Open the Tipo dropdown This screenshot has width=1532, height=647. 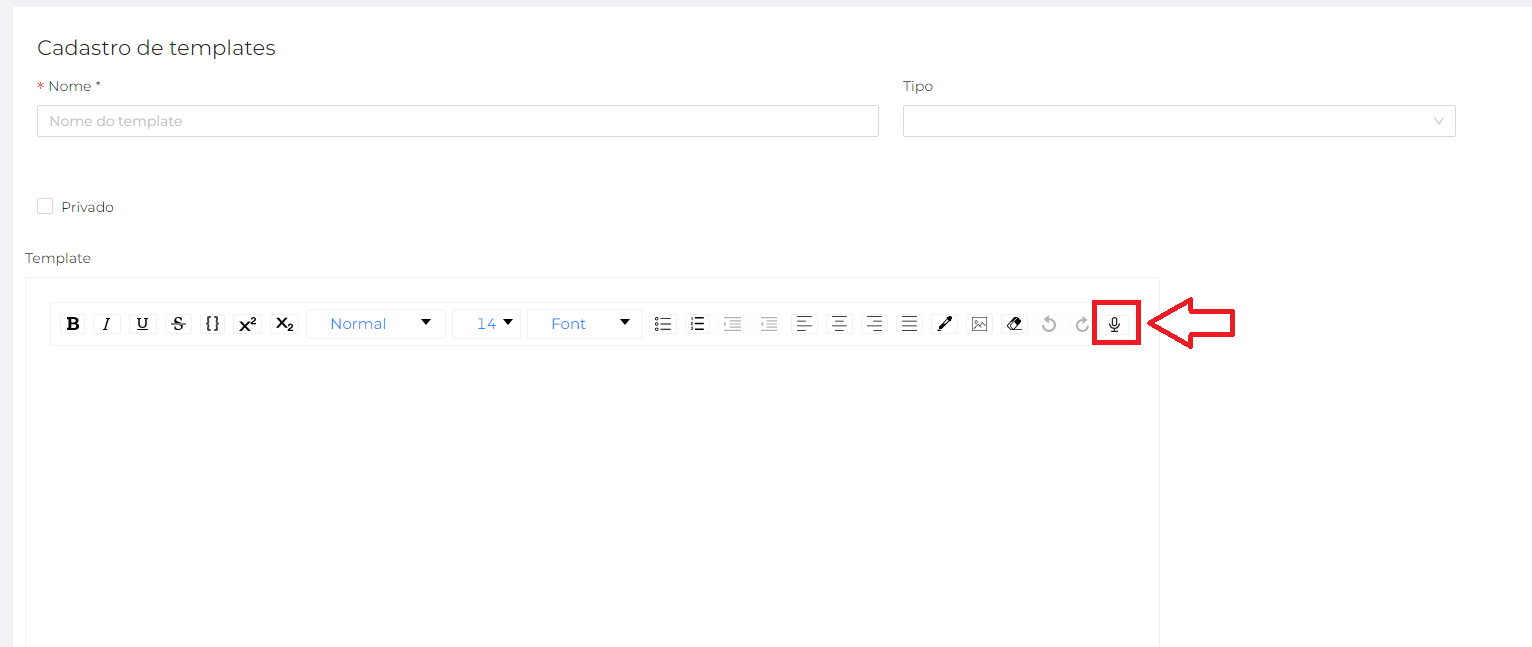point(1178,120)
